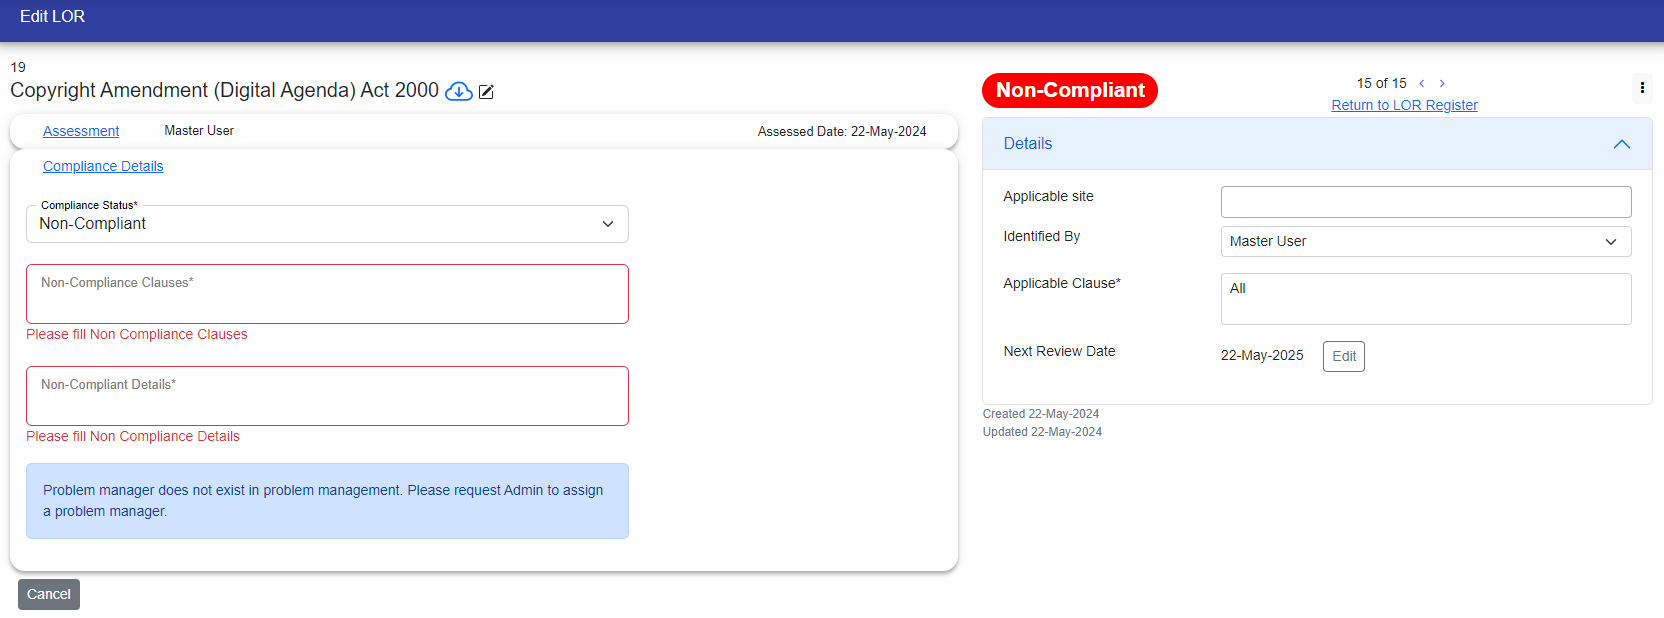
Task: Click the red Non-Compliant status badge
Action: pos(1069,90)
